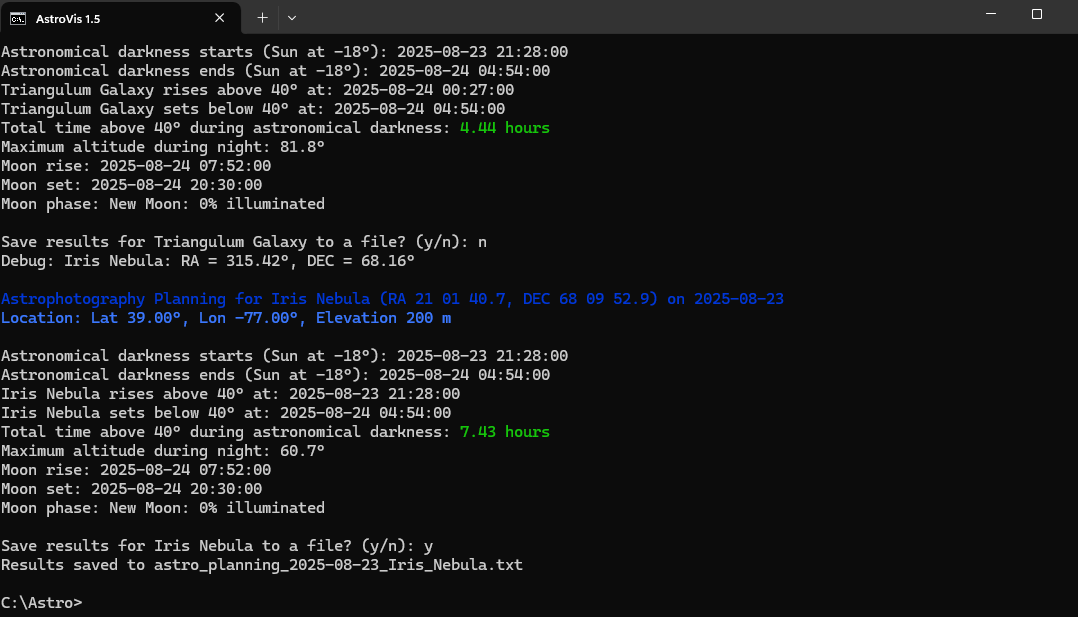Image resolution: width=1078 pixels, height=617 pixels.
Task: Open a new terminal tab
Action: pos(262,18)
